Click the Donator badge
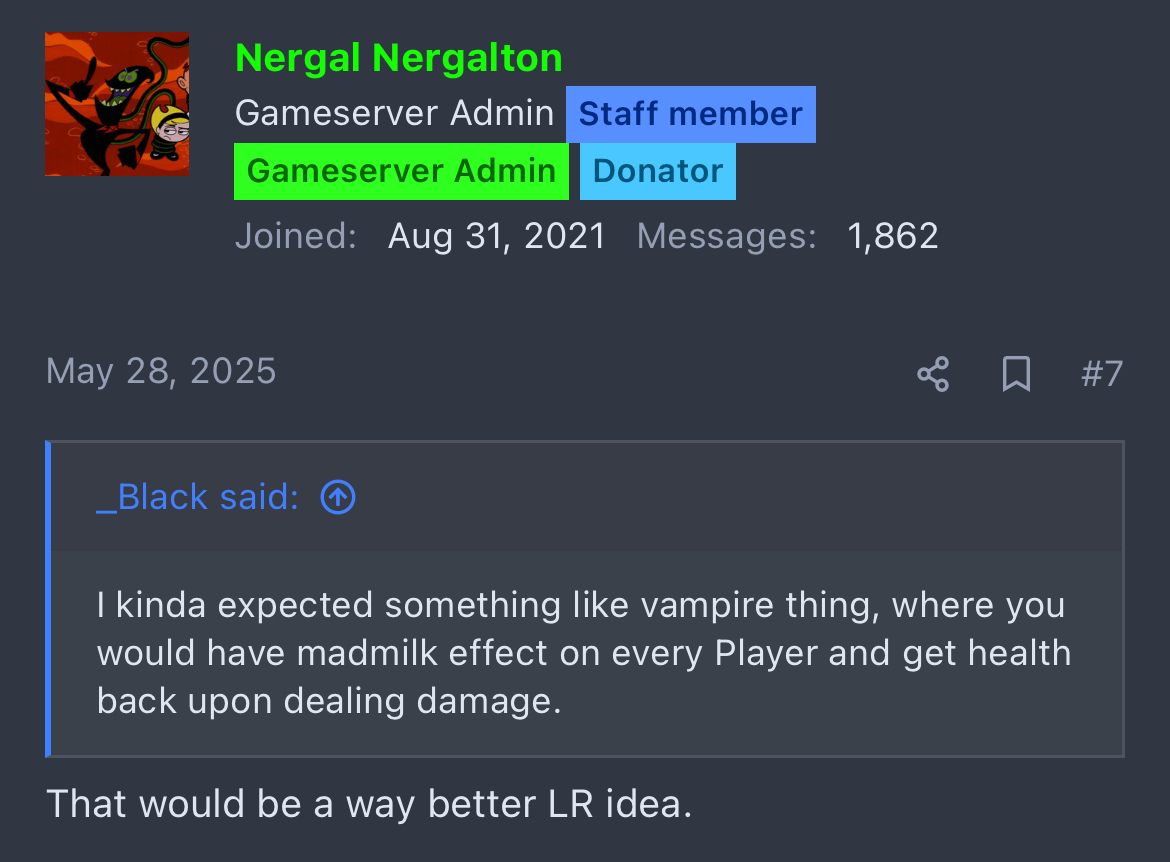The image size is (1170, 862). point(658,171)
